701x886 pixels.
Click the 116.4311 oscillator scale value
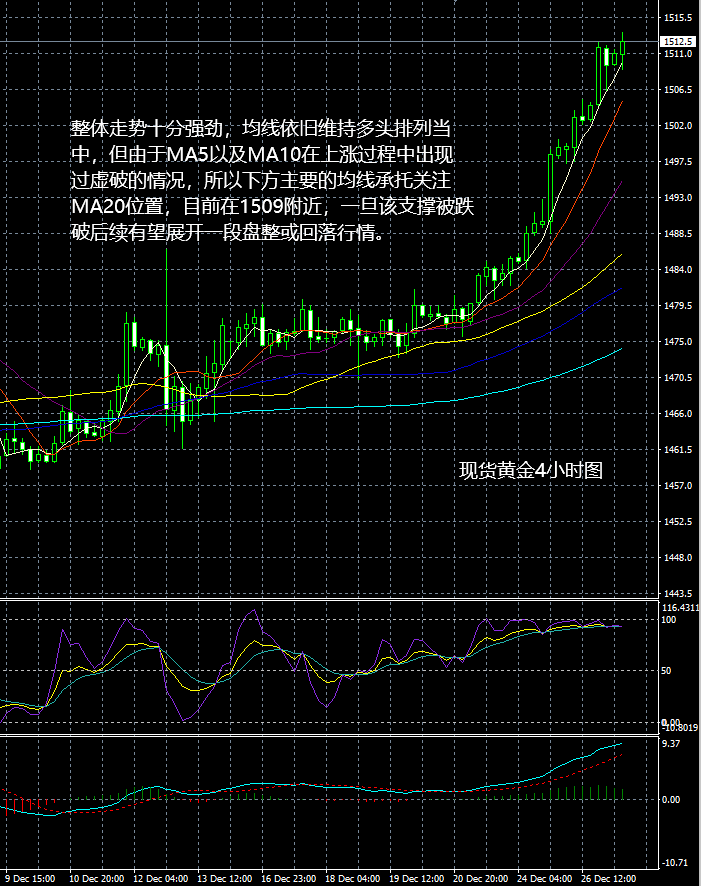(x=681, y=608)
